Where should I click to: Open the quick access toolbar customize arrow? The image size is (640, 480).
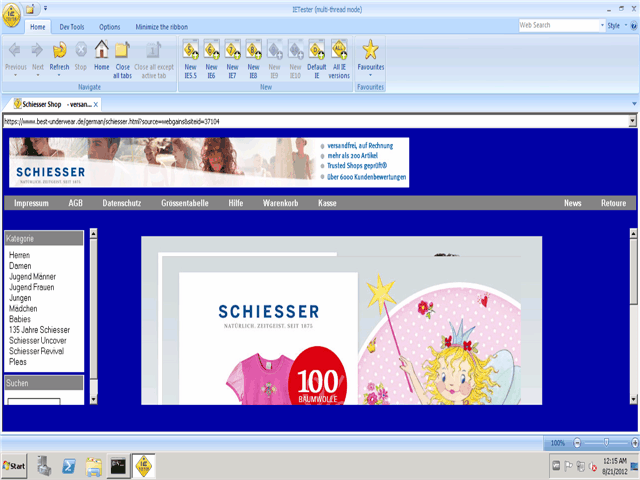45,8
